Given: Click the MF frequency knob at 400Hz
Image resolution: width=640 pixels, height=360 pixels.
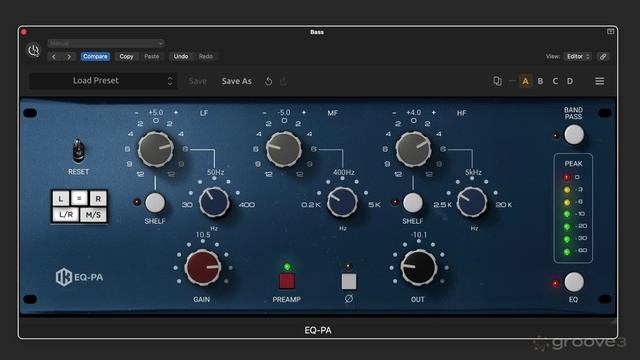Looking at the screenshot, I should click(x=342, y=202).
